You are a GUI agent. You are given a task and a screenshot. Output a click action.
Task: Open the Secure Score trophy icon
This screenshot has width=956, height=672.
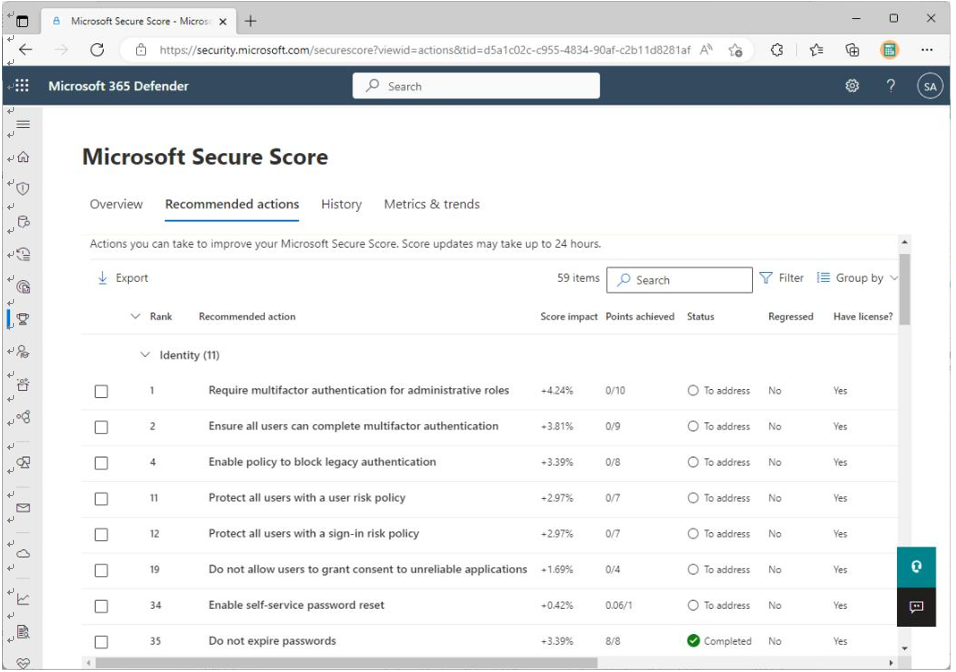click(23, 319)
